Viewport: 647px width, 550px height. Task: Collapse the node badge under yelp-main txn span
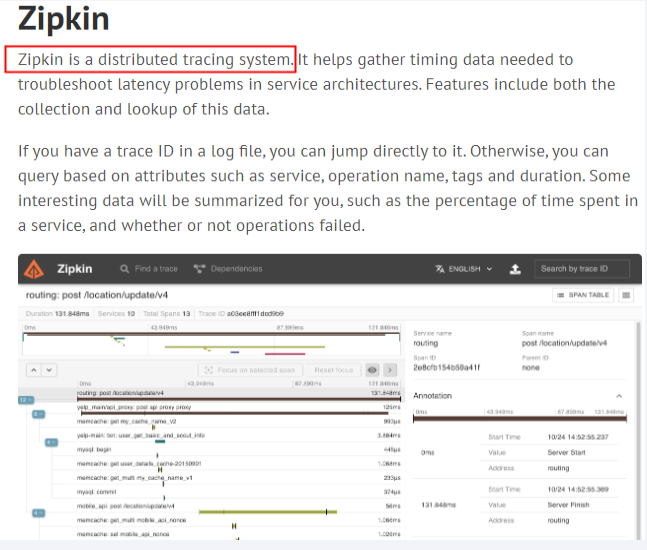tap(51, 442)
